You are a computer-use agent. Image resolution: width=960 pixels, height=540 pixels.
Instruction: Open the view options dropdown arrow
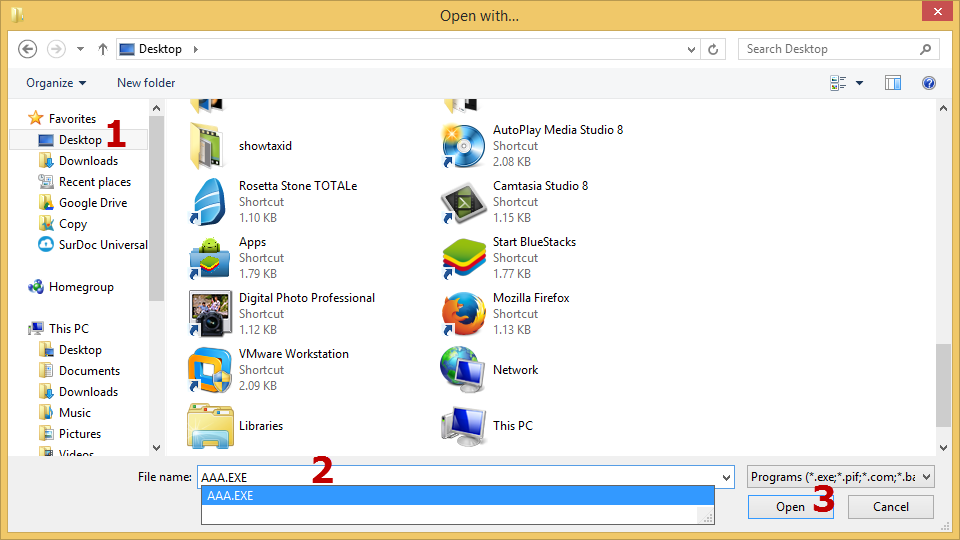859,83
